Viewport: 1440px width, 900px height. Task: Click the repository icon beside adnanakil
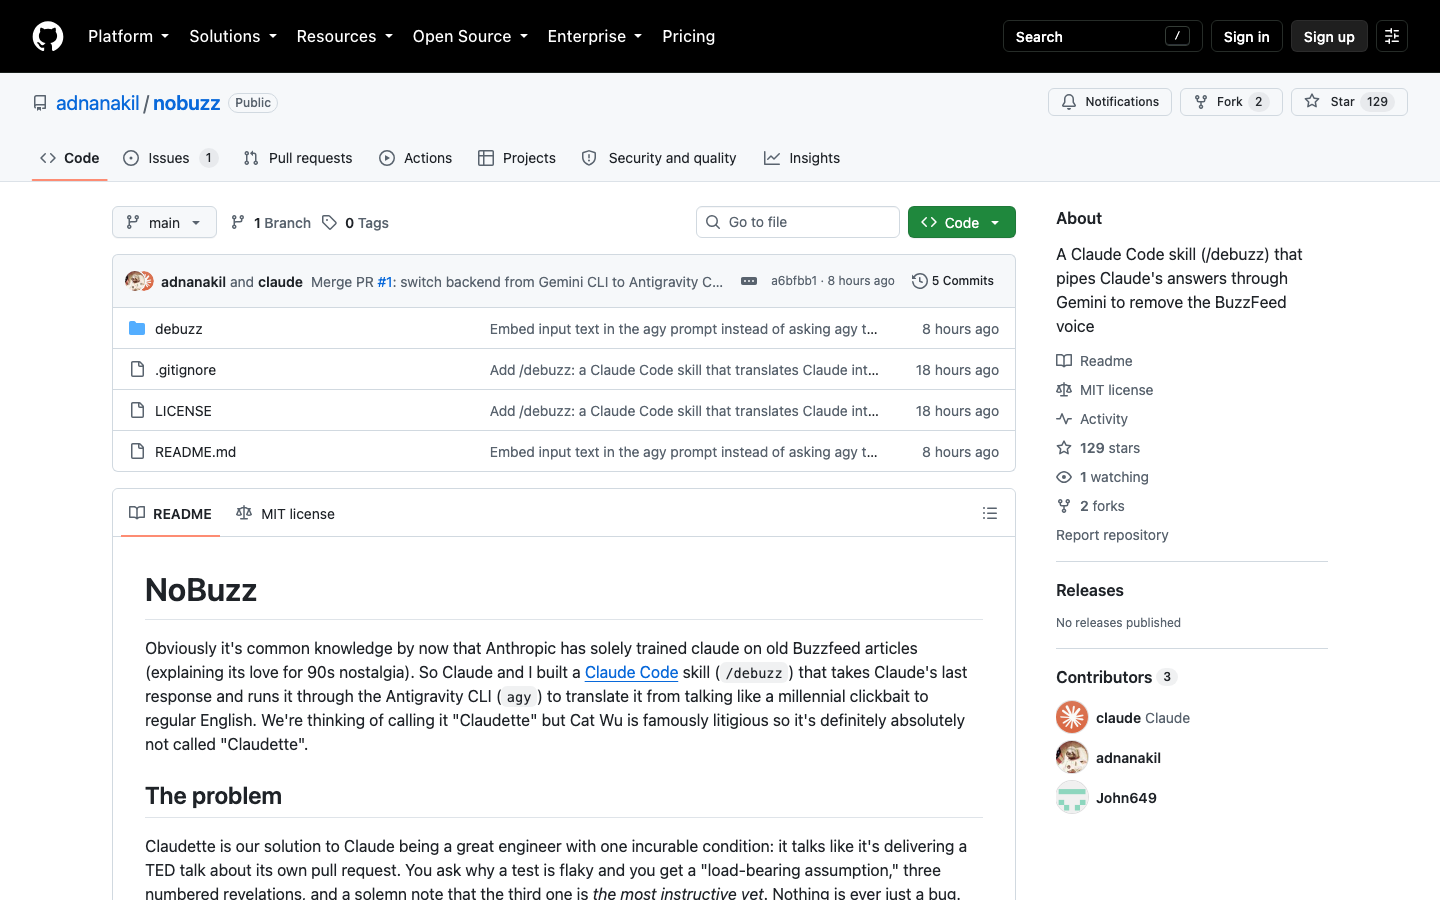click(40, 103)
